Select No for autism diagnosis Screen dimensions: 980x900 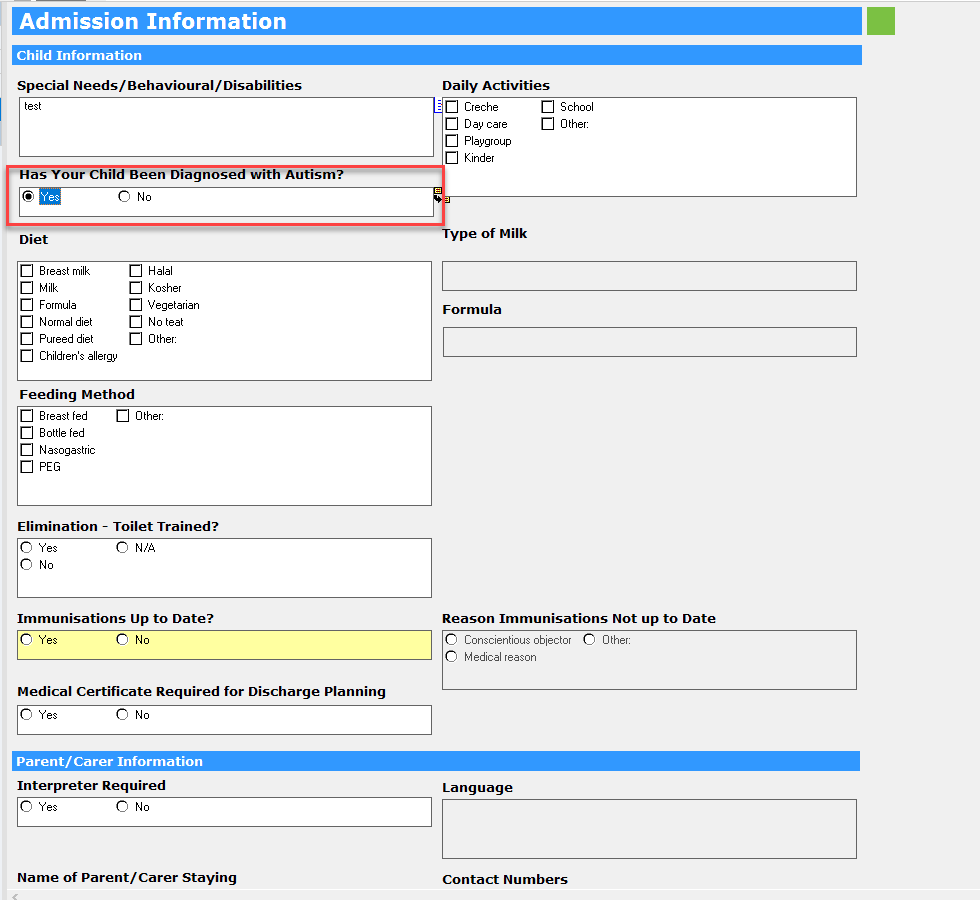coord(124,196)
